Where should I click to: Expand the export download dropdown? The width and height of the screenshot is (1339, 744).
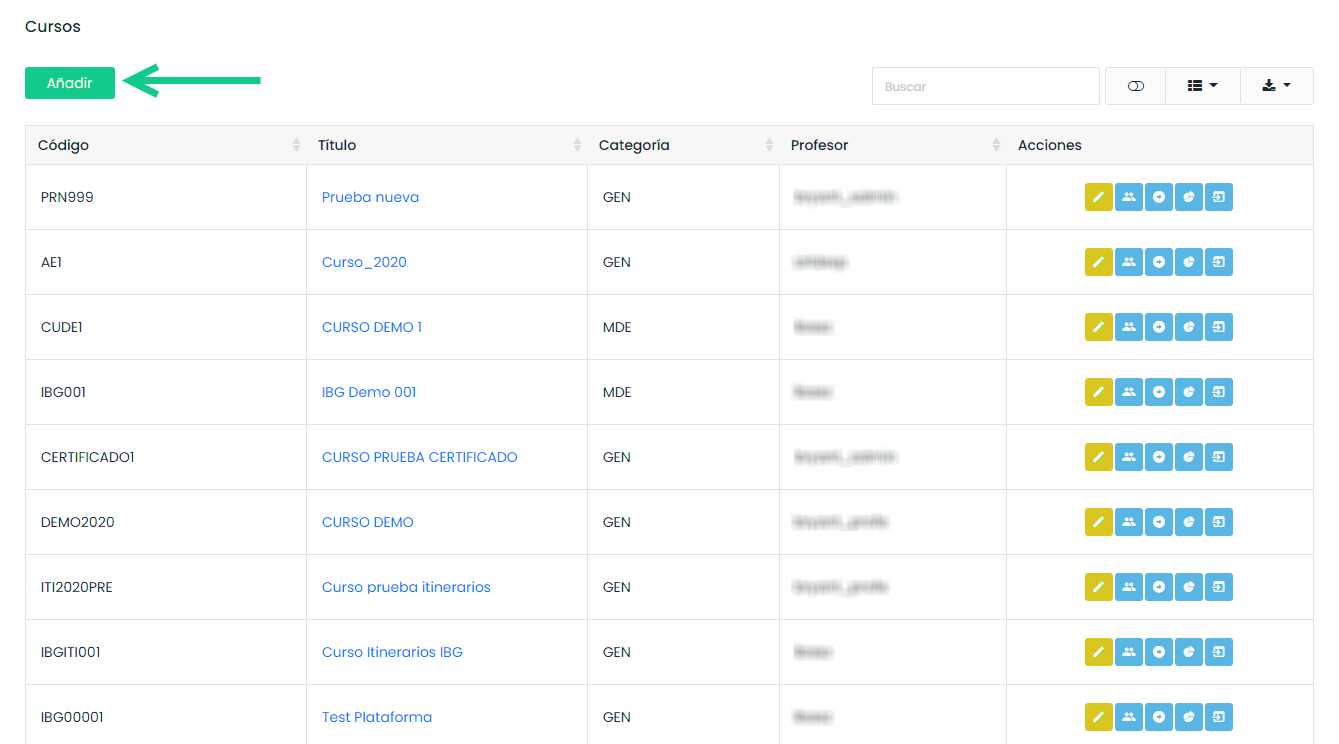point(1276,87)
